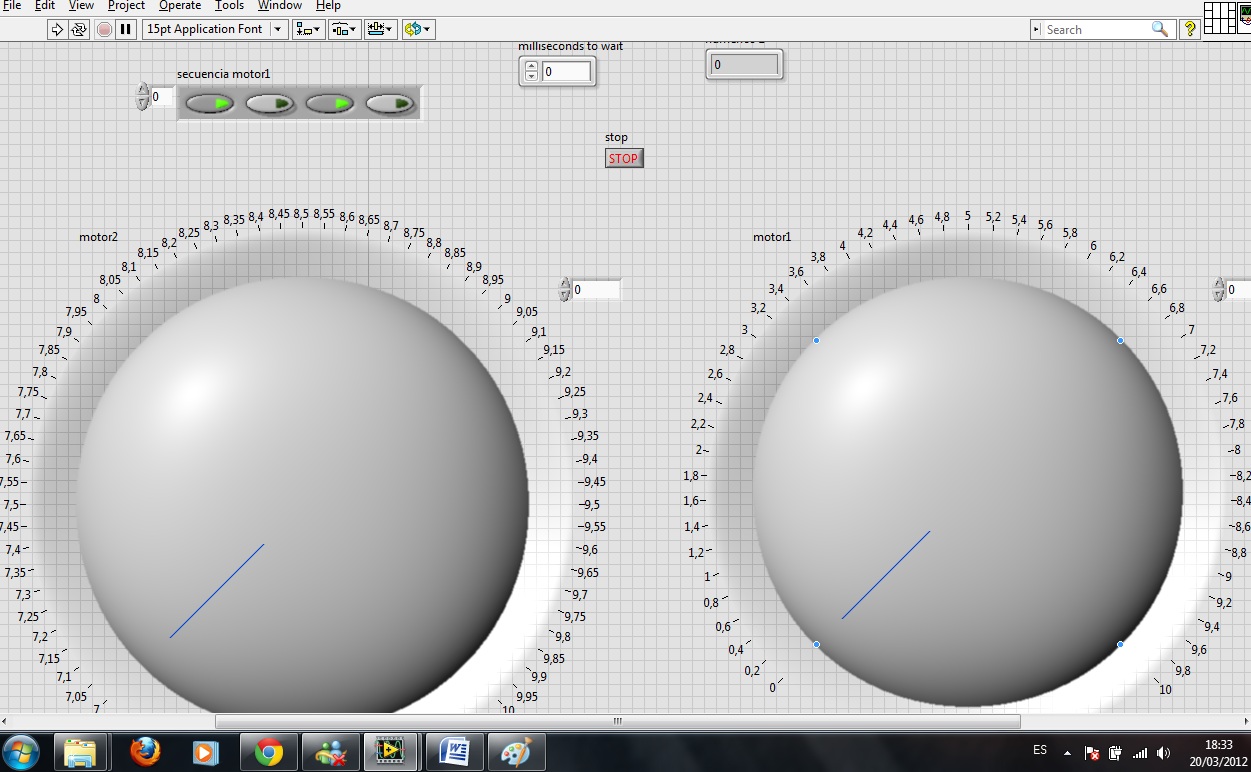Open Windows Media Player taskbar icon
Image resolution: width=1251 pixels, height=772 pixels.
205,752
